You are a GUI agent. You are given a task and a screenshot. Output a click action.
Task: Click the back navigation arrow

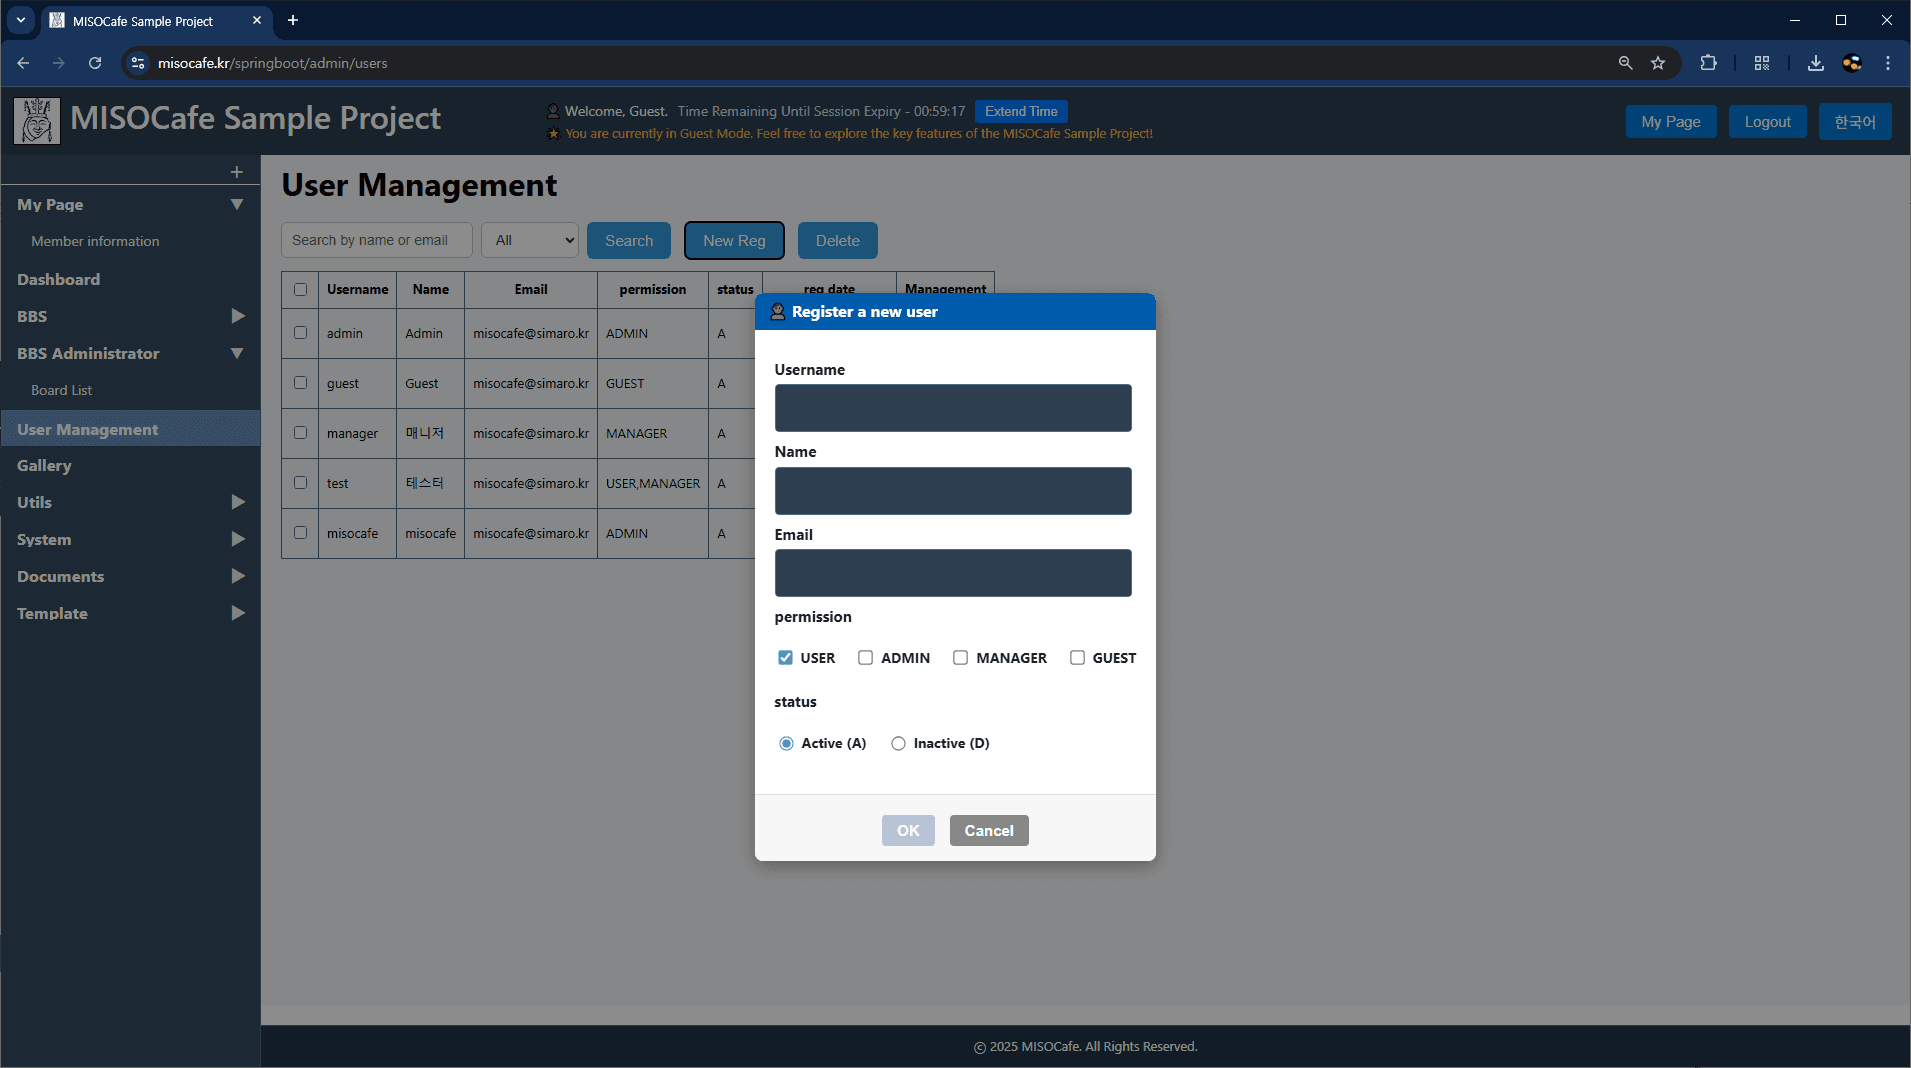[x=23, y=63]
